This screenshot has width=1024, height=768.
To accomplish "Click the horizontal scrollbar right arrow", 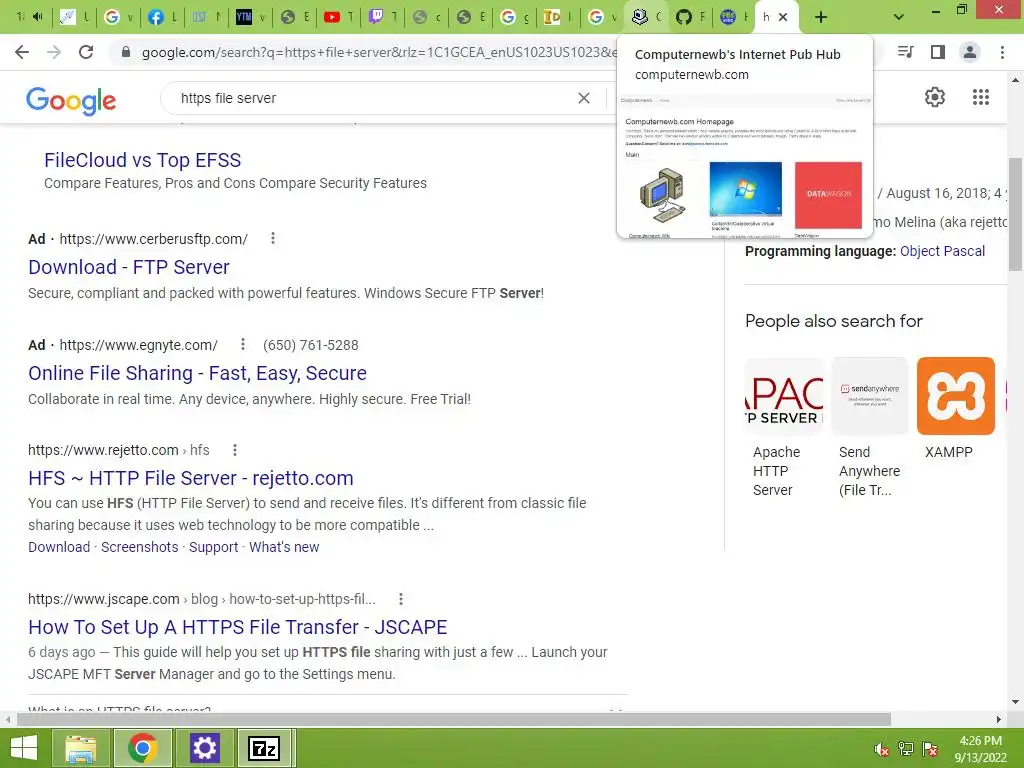I will [x=999, y=719].
